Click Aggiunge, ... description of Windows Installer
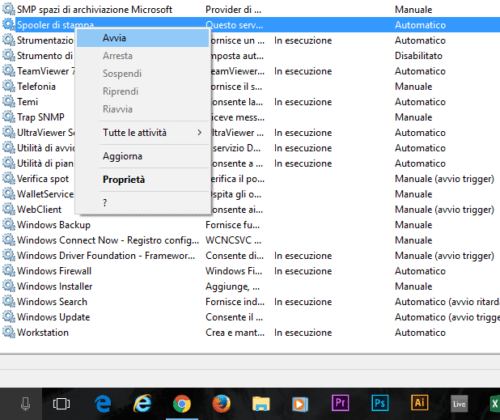 232,286
